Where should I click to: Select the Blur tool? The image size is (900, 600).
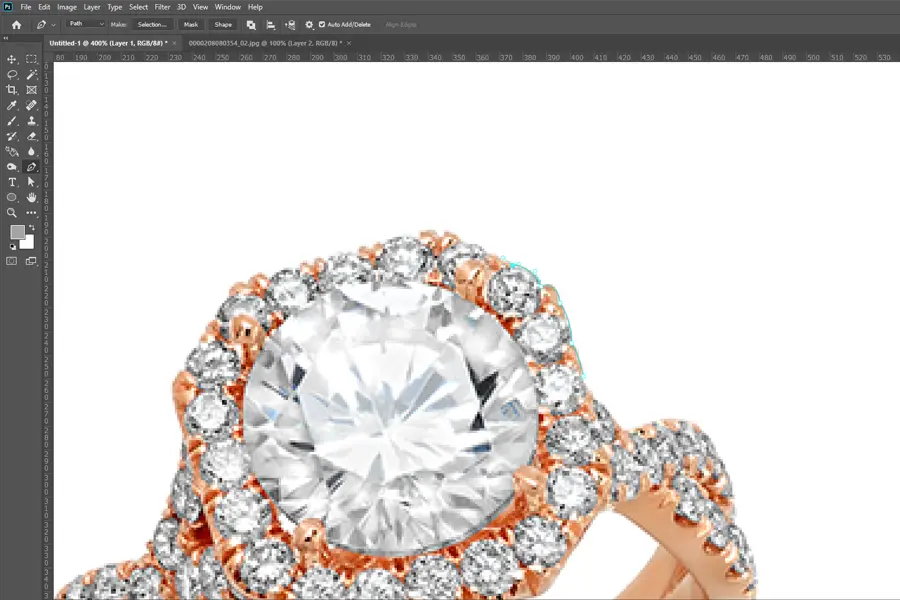pyautogui.click(x=32, y=152)
